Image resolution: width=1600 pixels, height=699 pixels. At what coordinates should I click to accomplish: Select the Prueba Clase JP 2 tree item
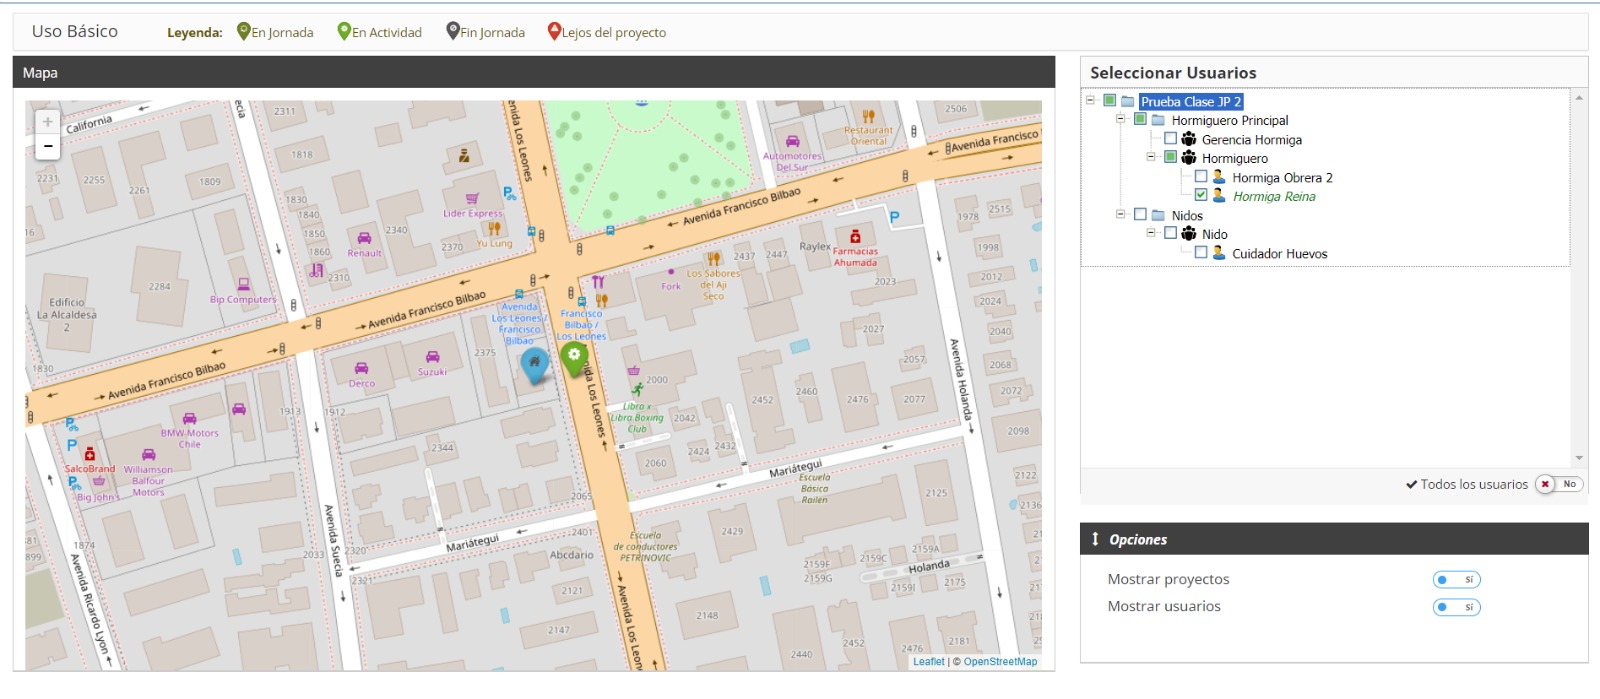point(1190,102)
